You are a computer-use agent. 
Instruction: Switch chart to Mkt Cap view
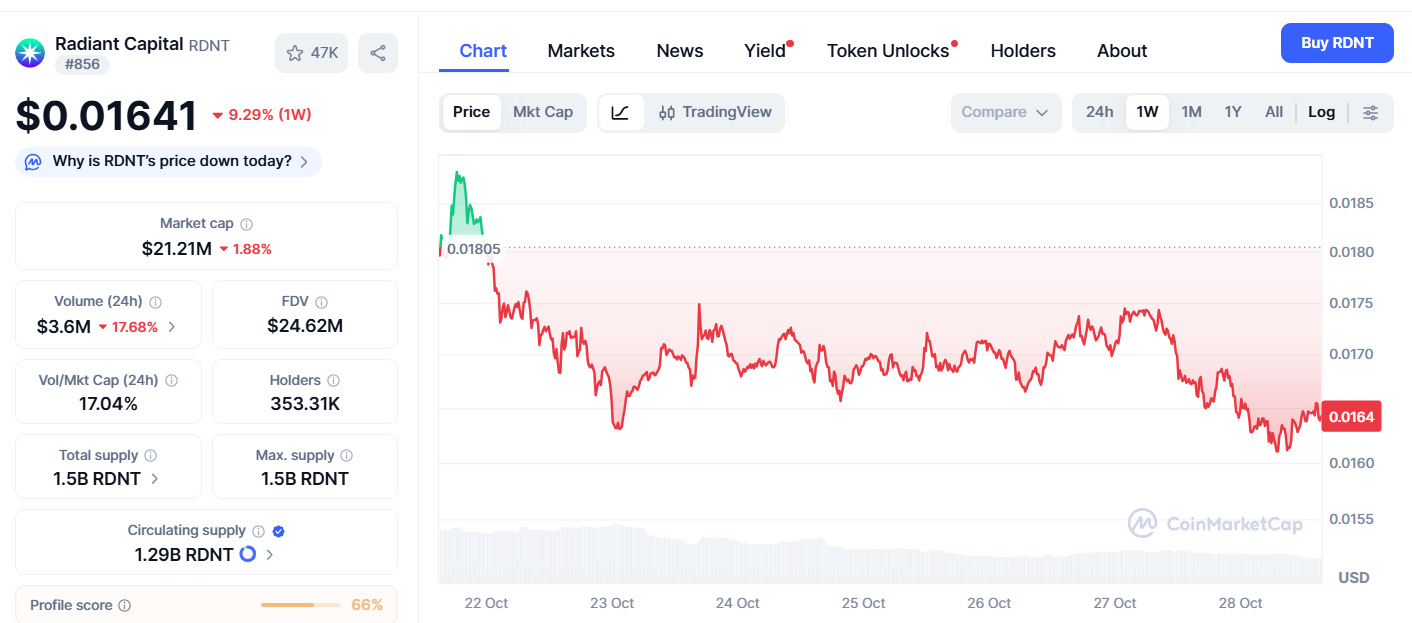click(x=543, y=112)
